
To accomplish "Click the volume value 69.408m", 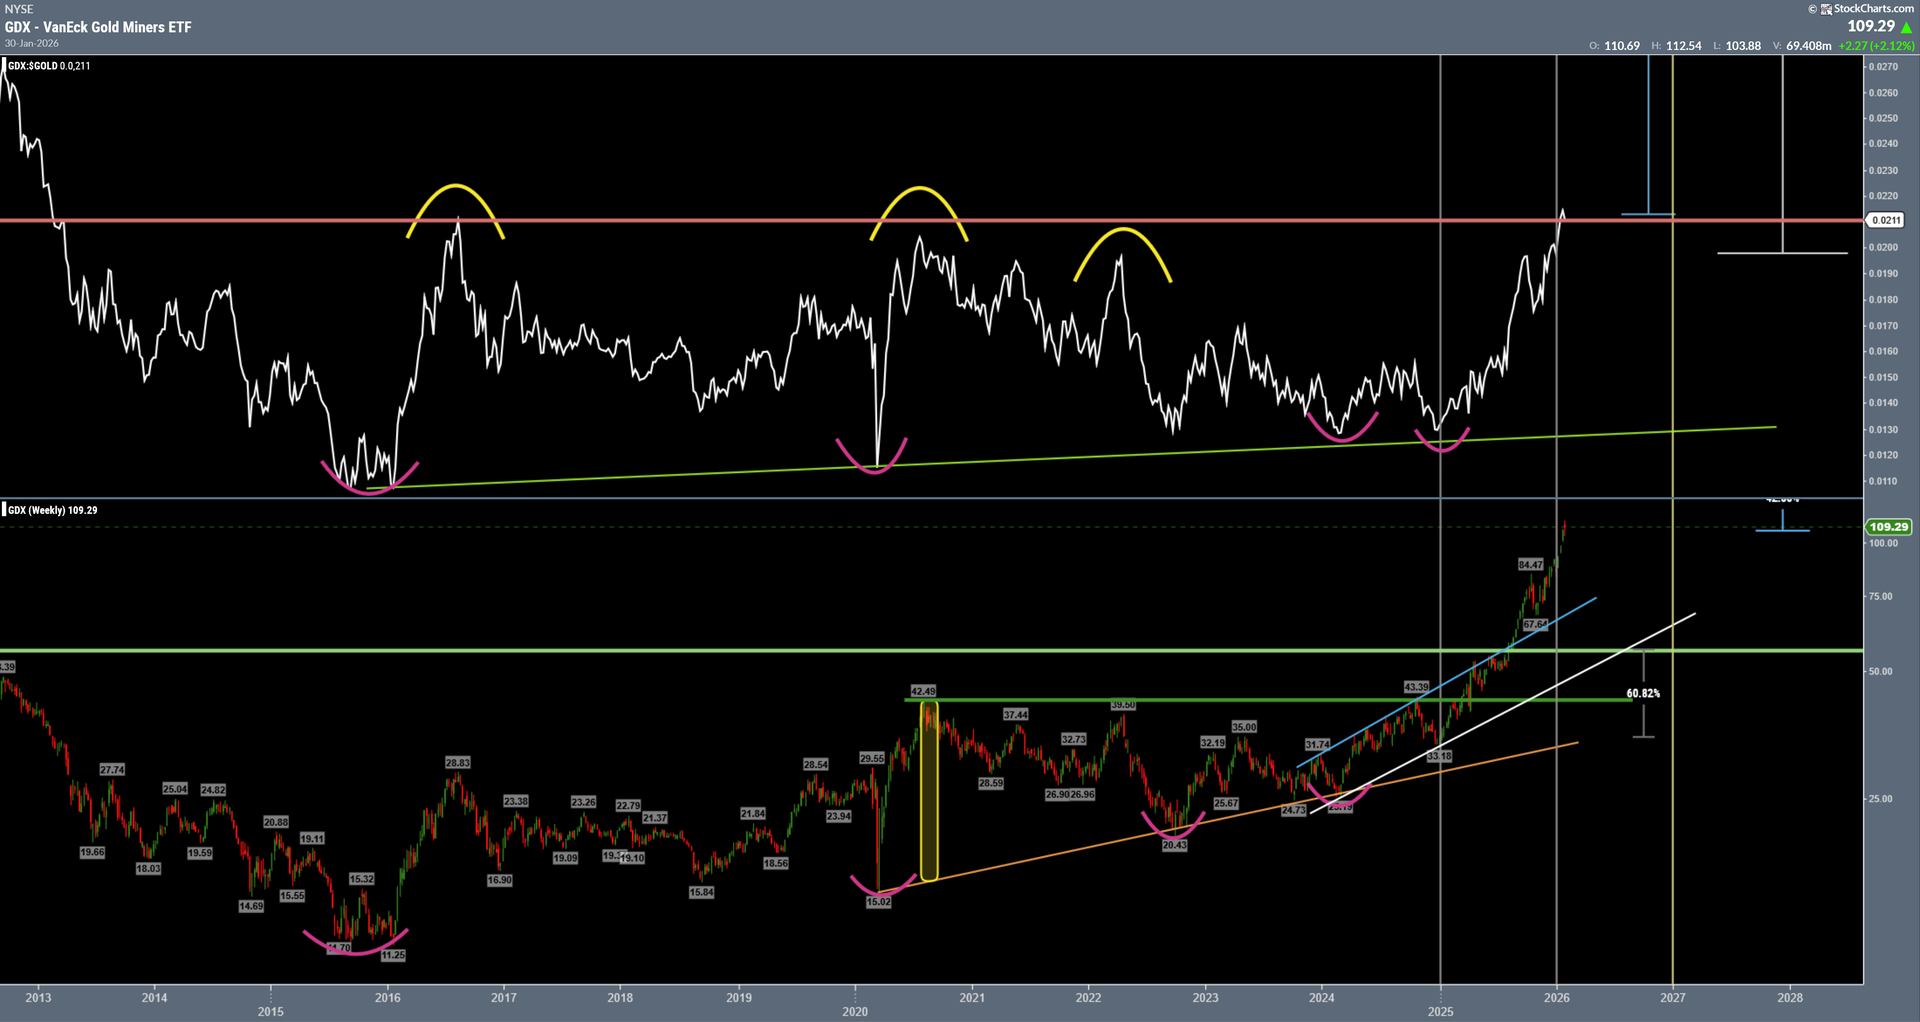I will click(x=1808, y=46).
